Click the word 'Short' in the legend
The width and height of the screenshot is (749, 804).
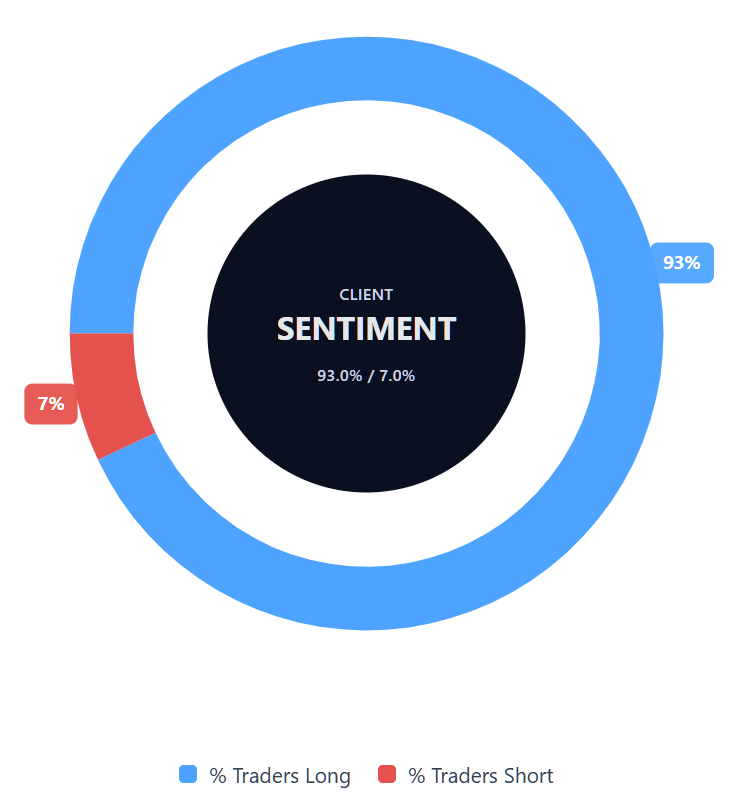click(529, 776)
